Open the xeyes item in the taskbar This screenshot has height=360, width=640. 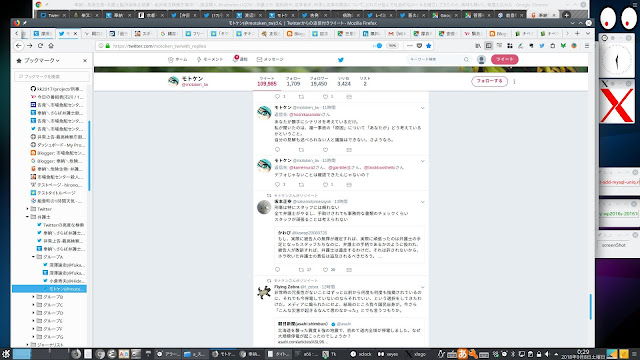click(x=388, y=354)
